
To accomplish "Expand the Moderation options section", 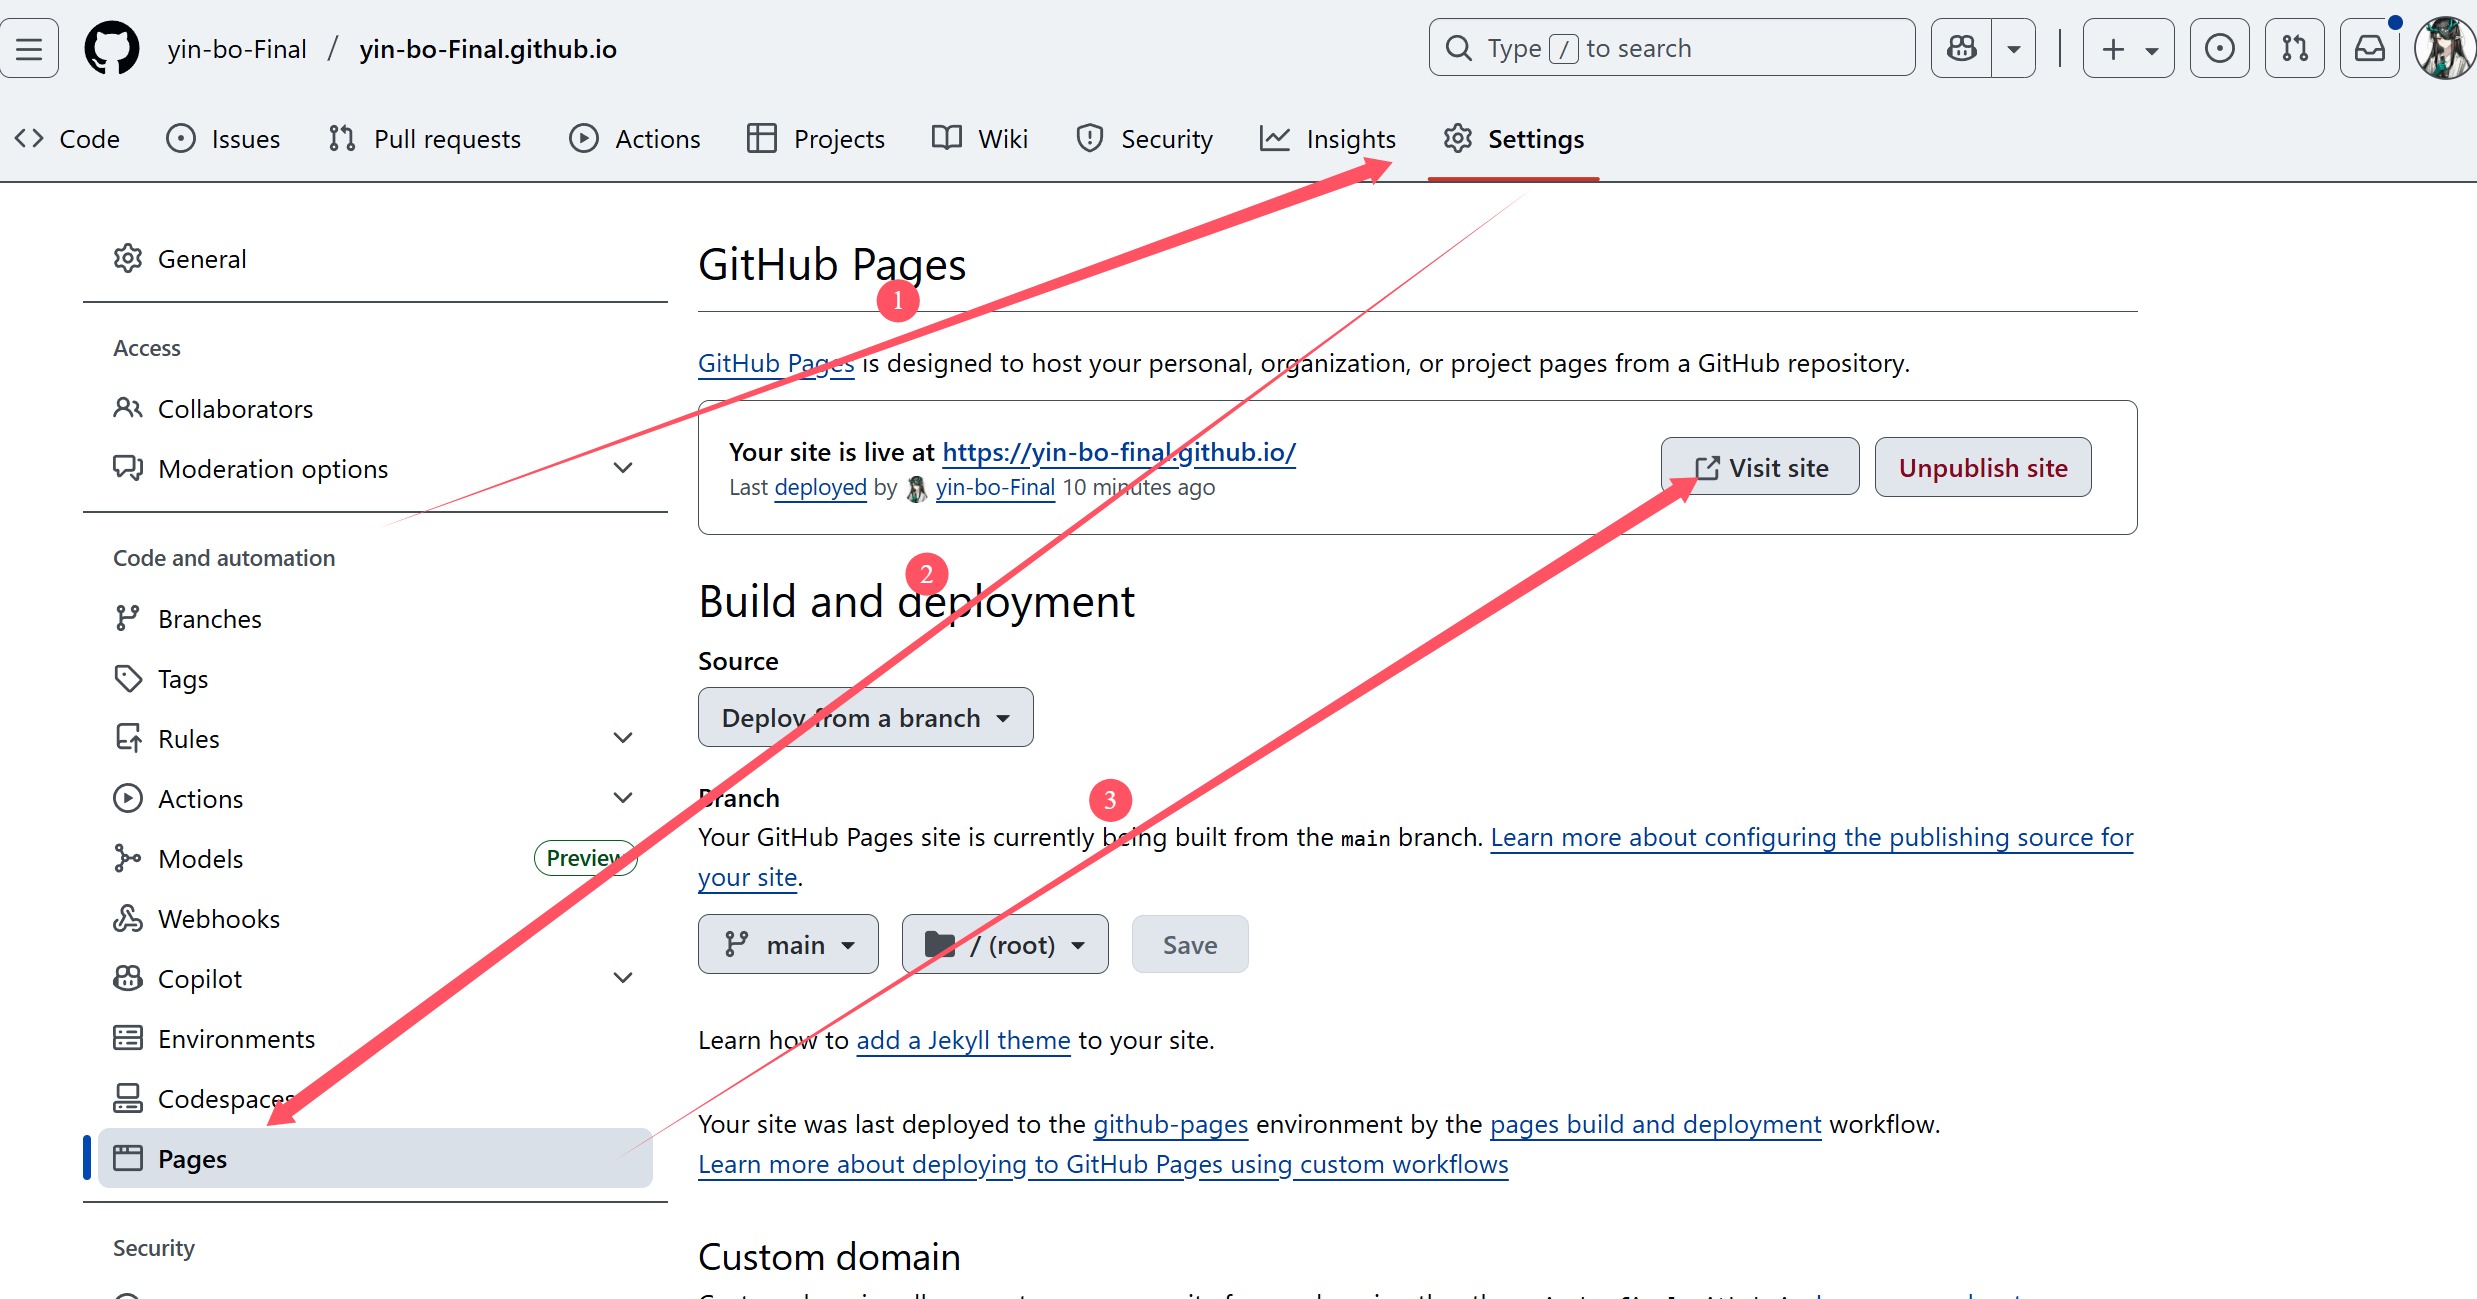I will [x=622, y=468].
